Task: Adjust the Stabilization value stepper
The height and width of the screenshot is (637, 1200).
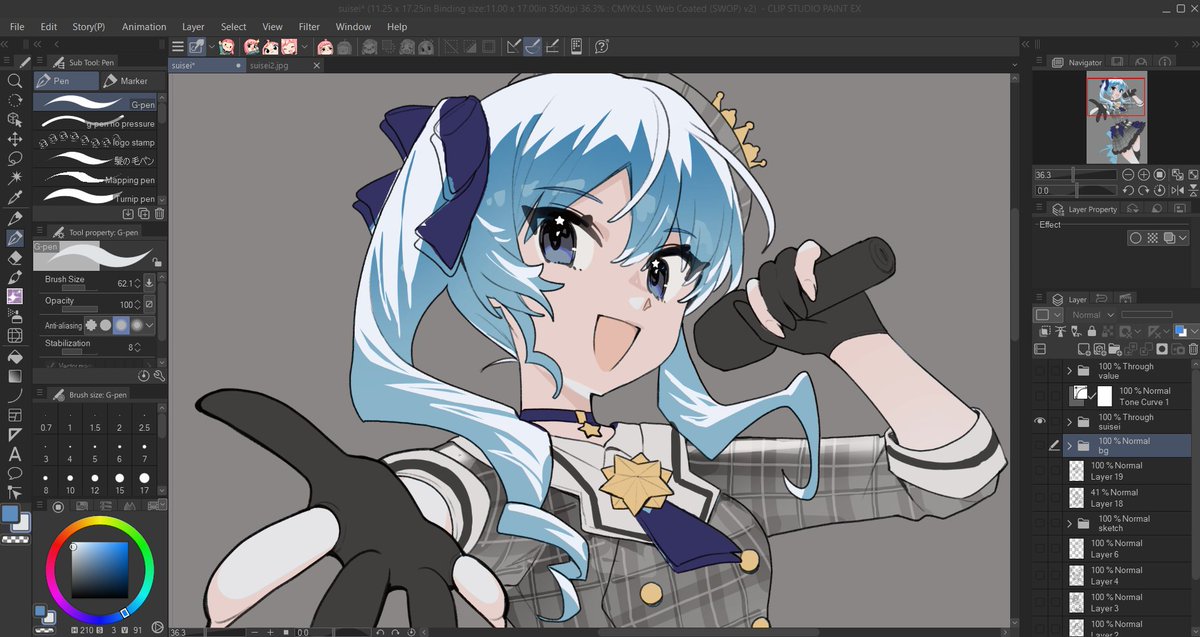Action: tap(136, 347)
